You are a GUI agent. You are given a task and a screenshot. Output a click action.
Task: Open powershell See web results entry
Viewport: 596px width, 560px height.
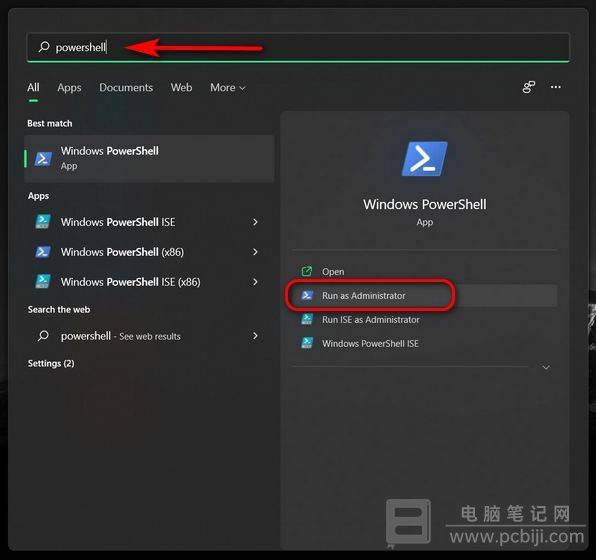148,336
